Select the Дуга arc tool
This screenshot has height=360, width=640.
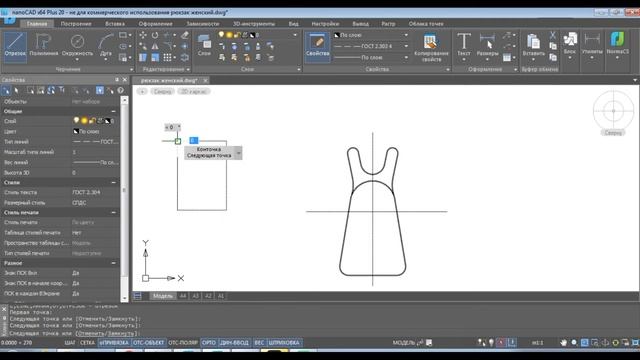pyautogui.click(x=105, y=46)
